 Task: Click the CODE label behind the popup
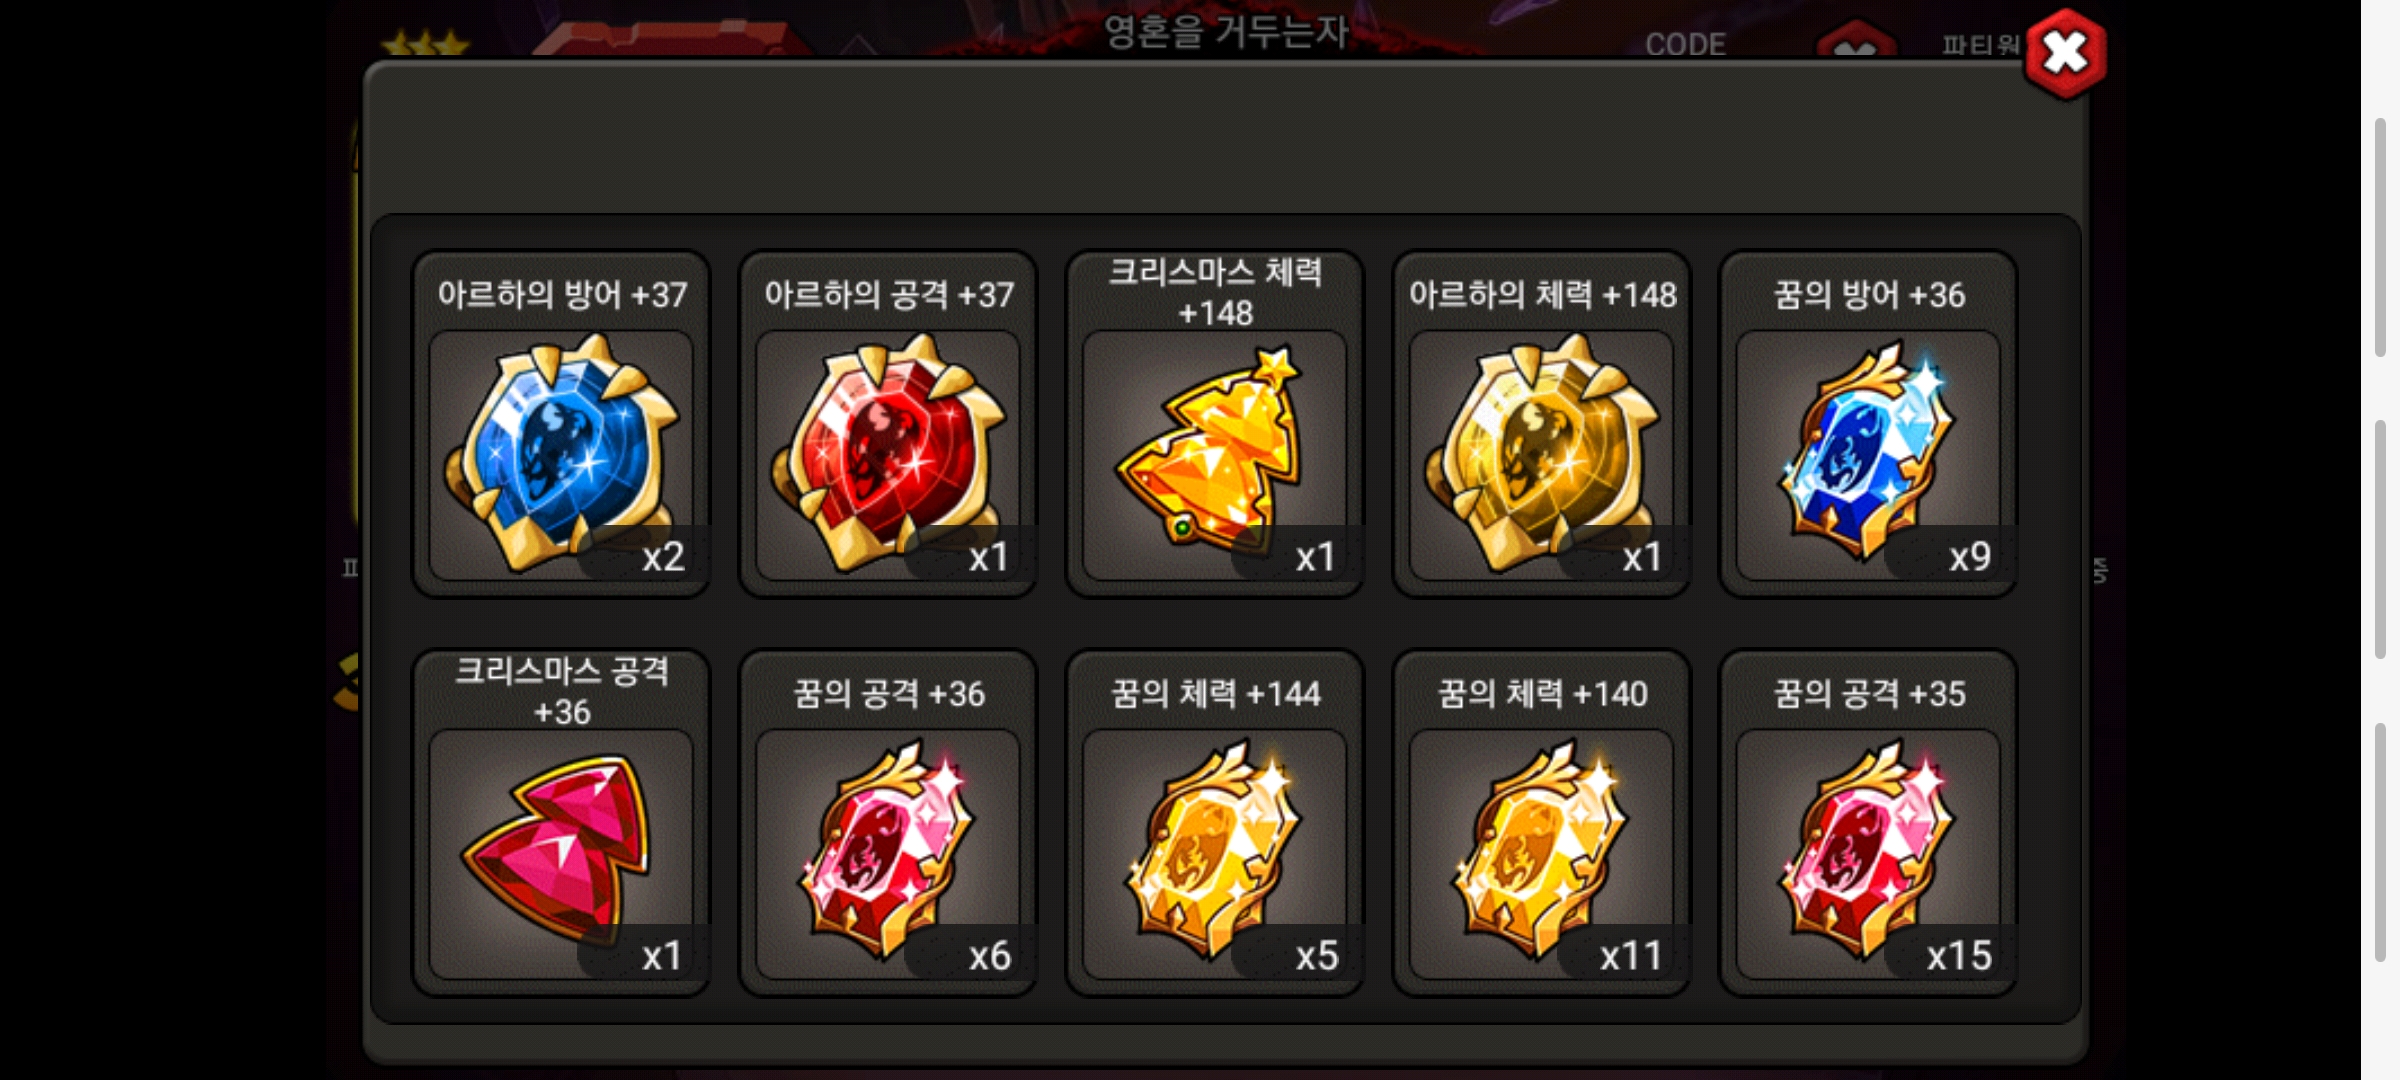1685,44
